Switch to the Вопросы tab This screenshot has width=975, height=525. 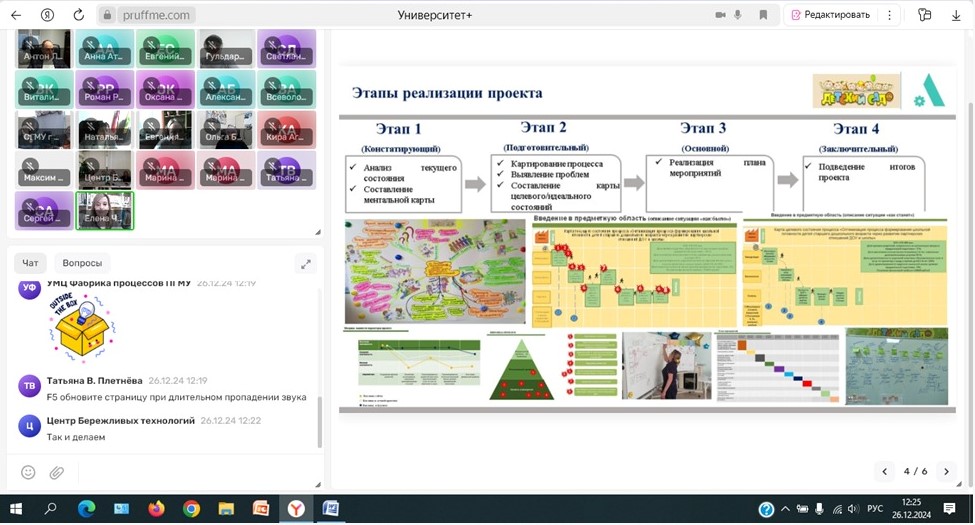click(x=82, y=263)
